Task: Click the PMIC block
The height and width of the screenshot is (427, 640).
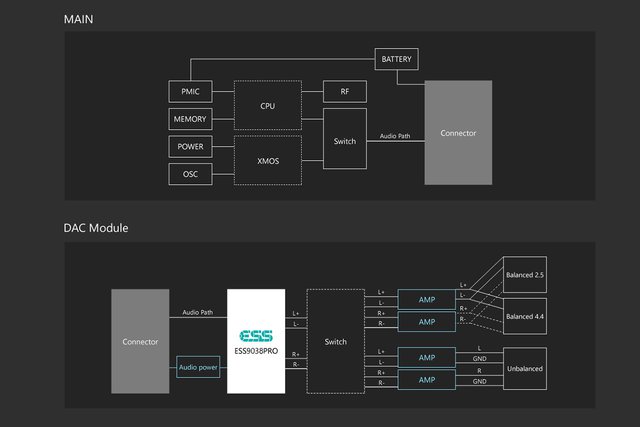Action: click(x=190, y=93)
